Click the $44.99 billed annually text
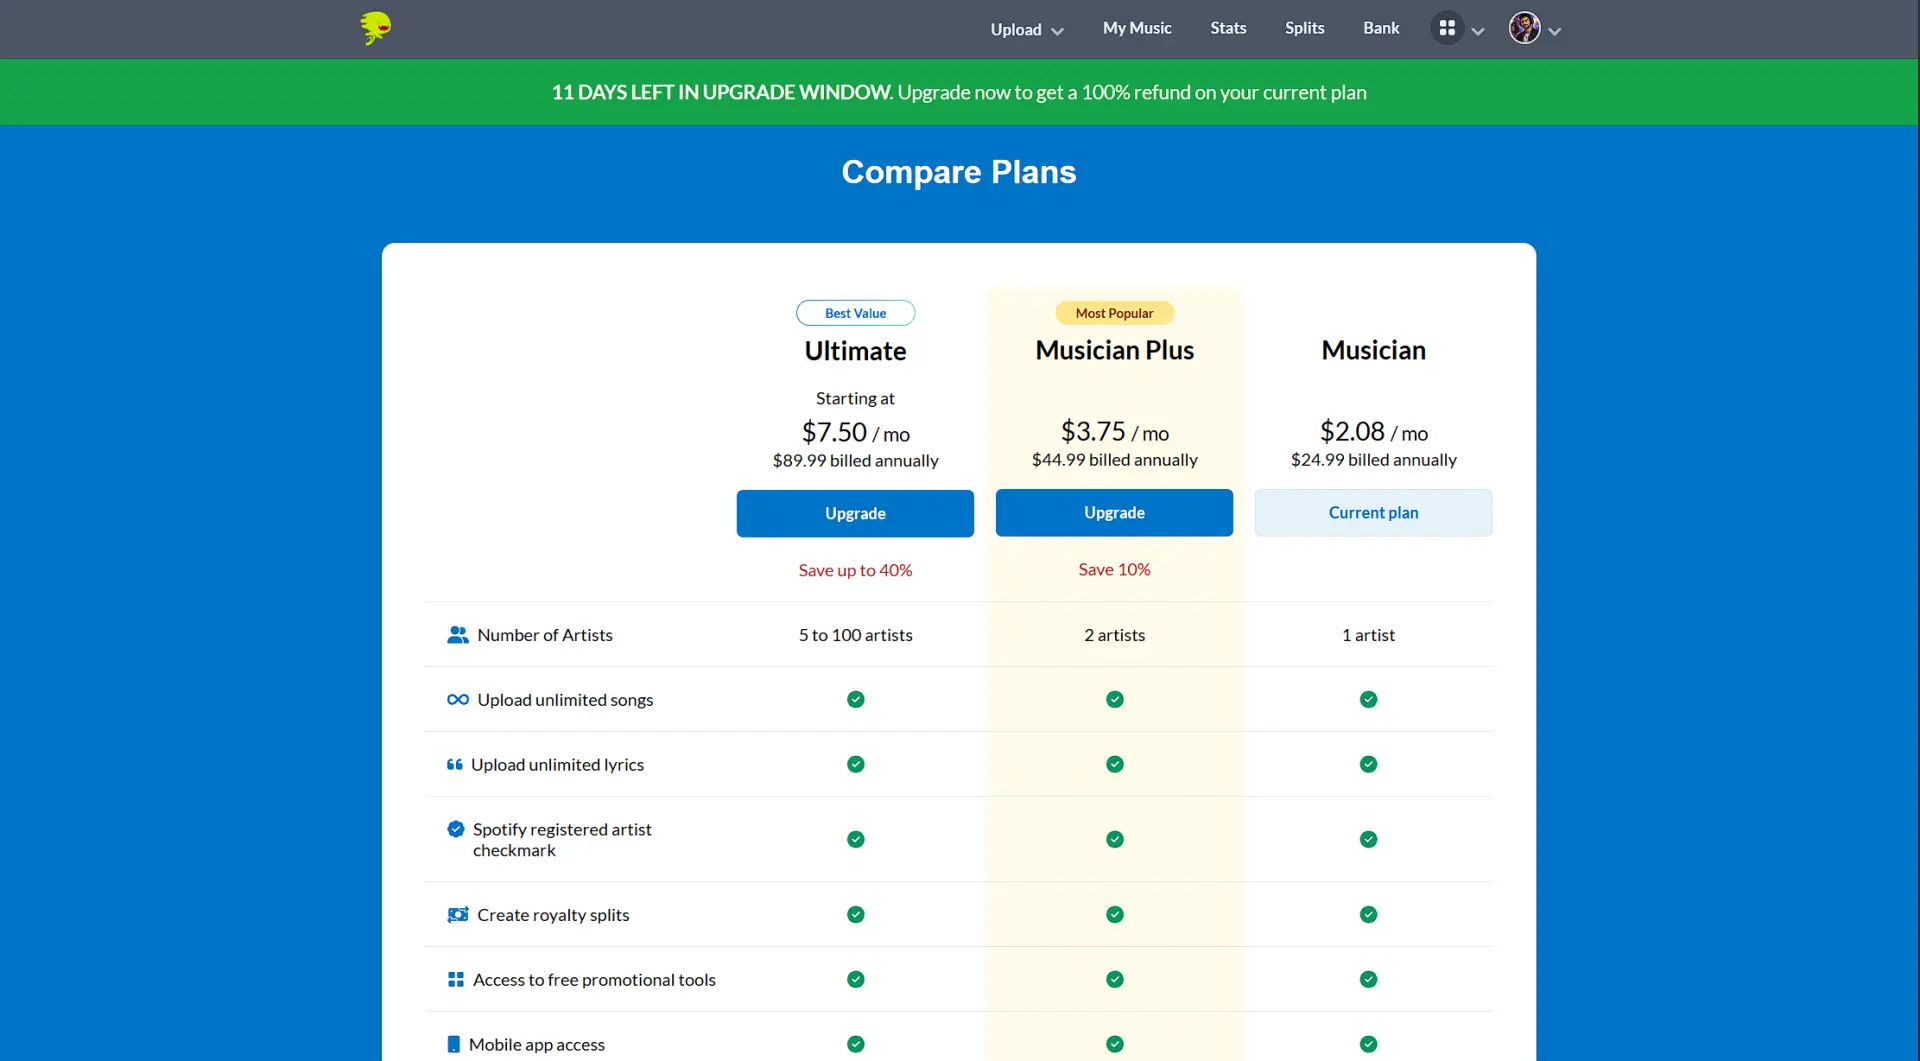1920x1061 pixels. point(1115,460)
